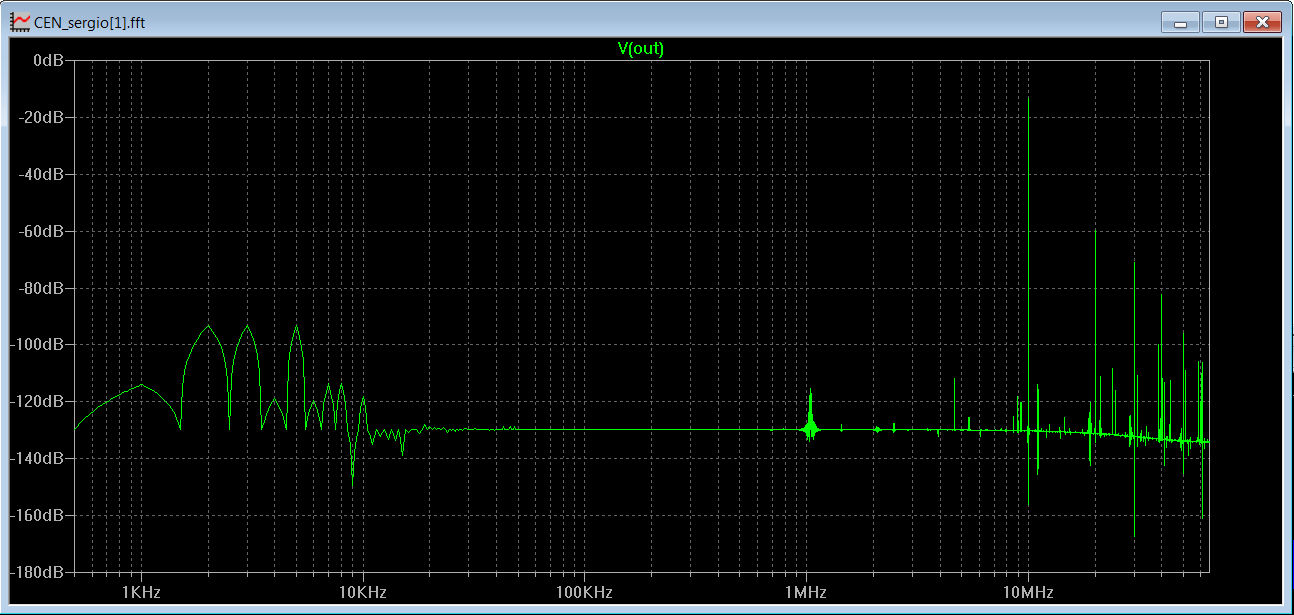Click the -140dB vertical axis label
The image size is (1294, 615).
(38, 459)
